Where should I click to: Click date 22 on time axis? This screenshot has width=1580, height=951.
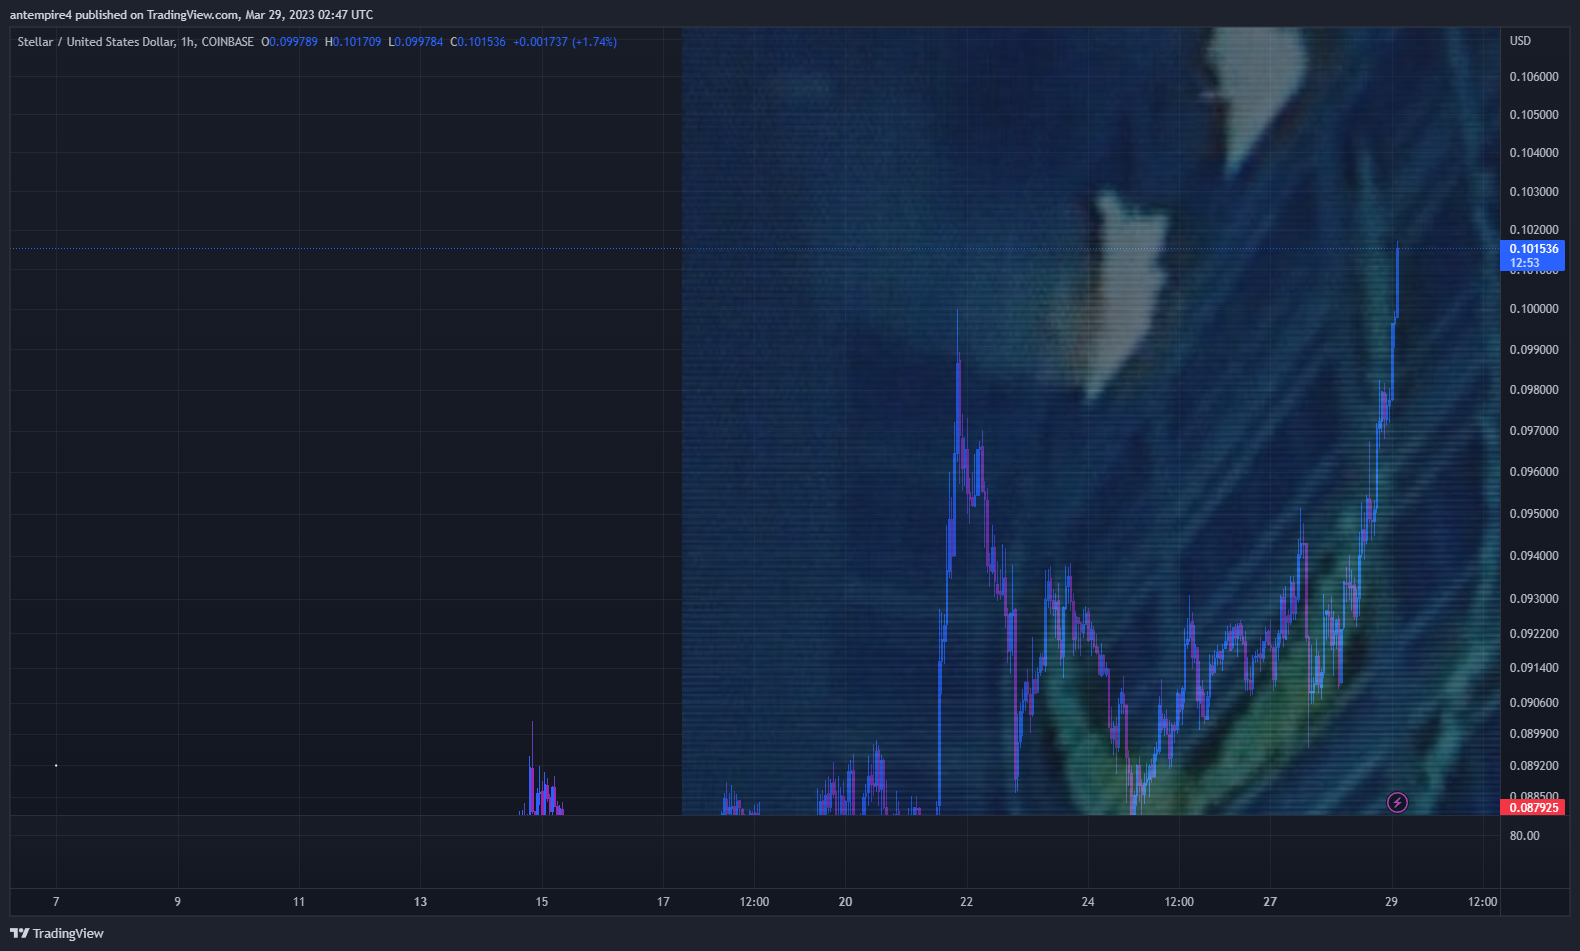point(966,902)
